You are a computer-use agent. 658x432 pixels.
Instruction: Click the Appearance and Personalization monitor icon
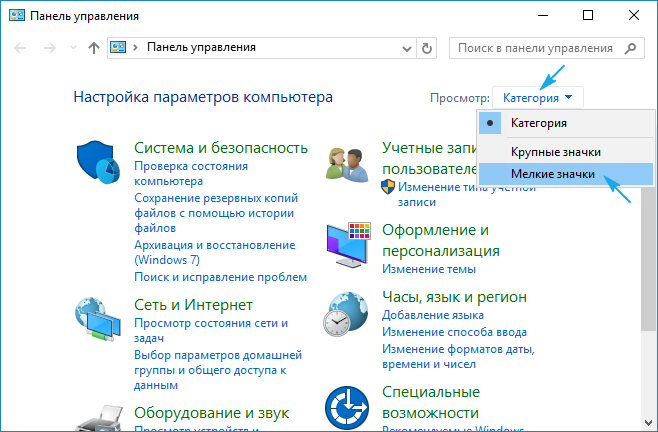(x=347, y=246)
